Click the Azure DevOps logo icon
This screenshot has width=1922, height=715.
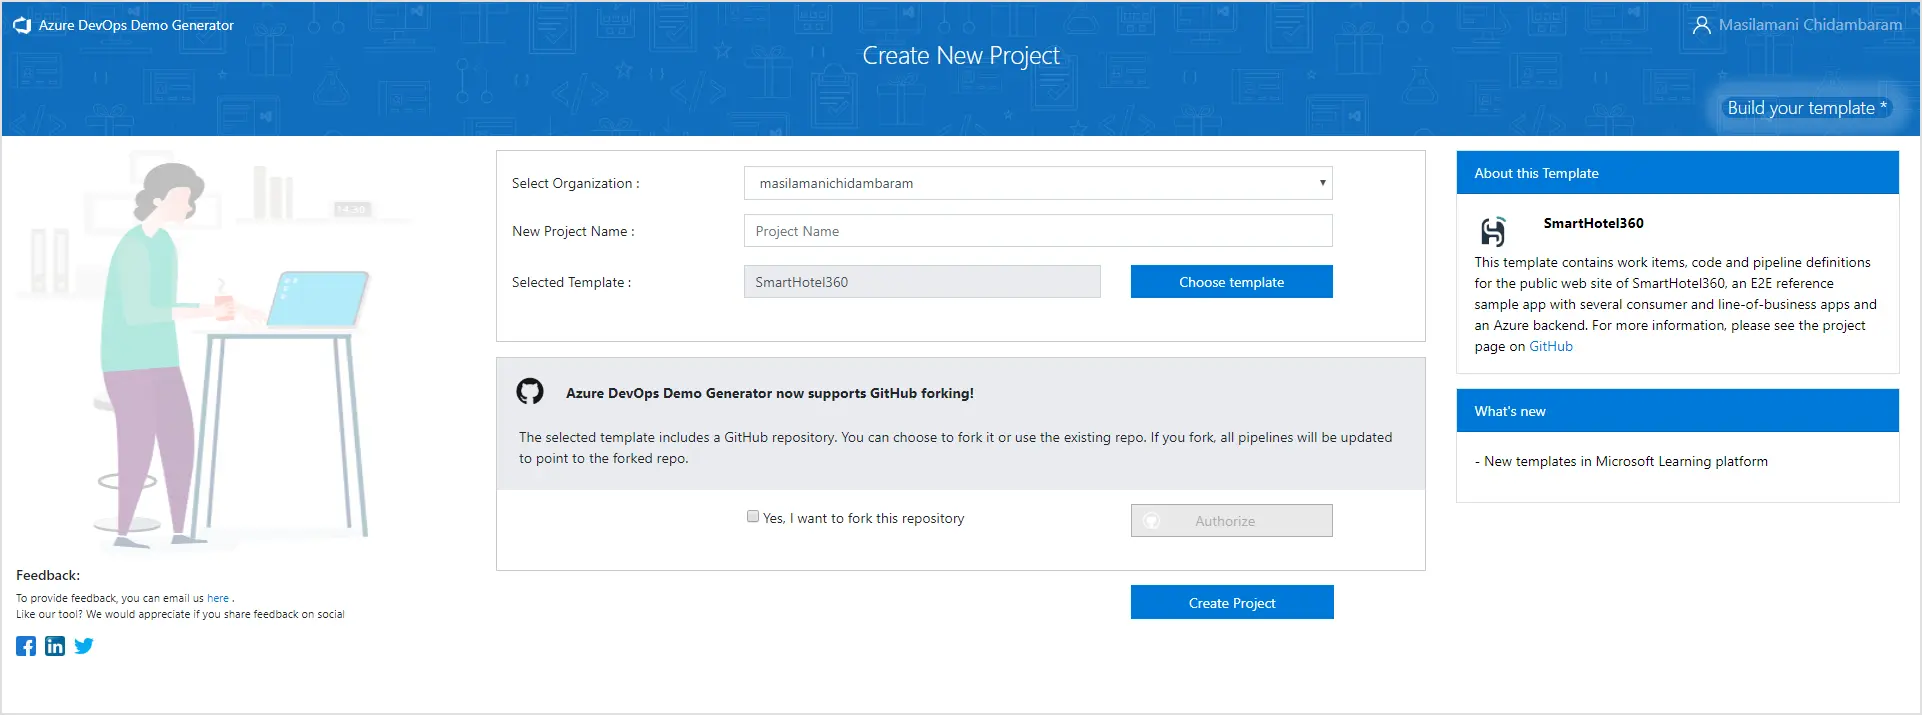[x=22, y=25]
